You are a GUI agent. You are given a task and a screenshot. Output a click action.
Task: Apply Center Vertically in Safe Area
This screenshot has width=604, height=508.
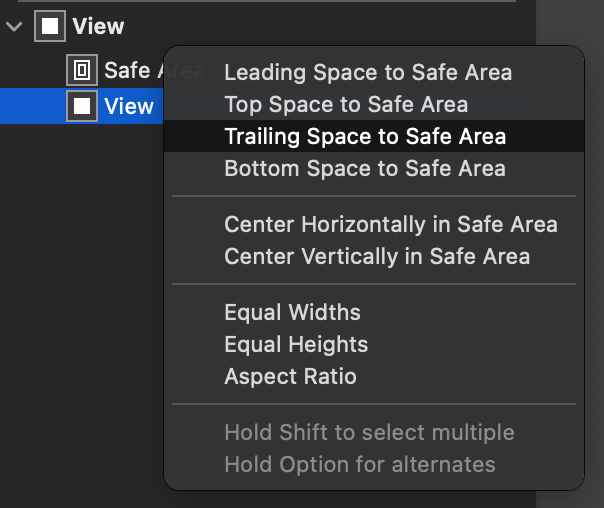pyautogui.click(x=377, y=256)
